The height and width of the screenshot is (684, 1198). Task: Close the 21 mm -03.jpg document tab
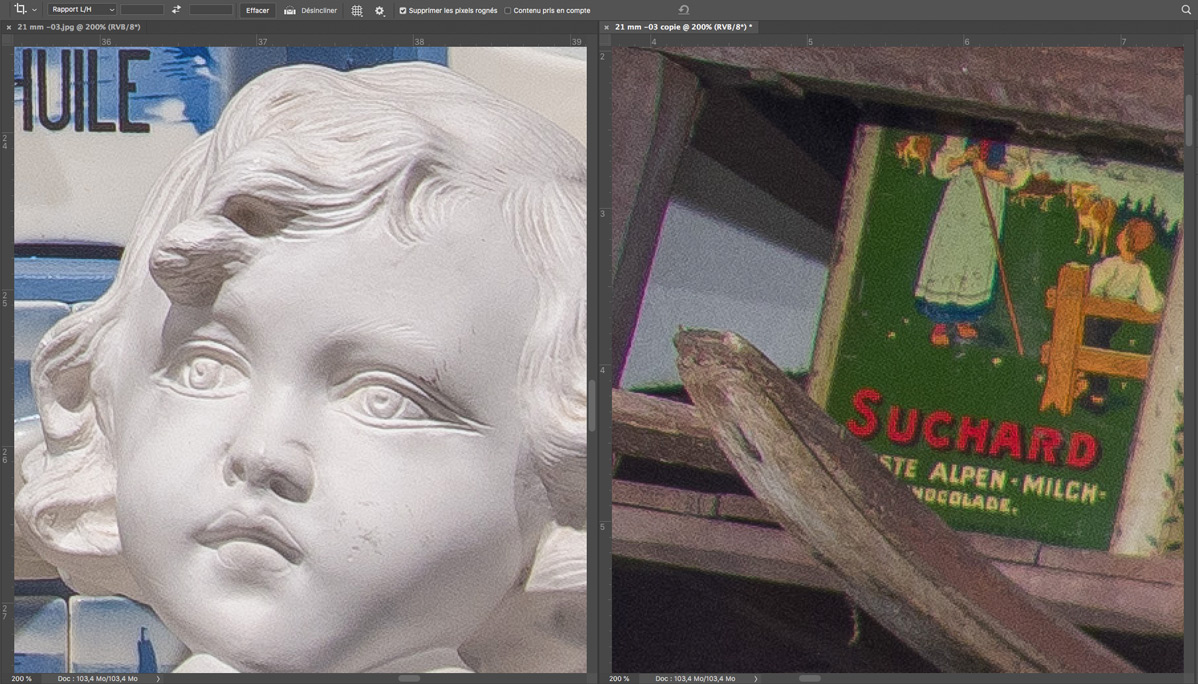tap(9, 27)
